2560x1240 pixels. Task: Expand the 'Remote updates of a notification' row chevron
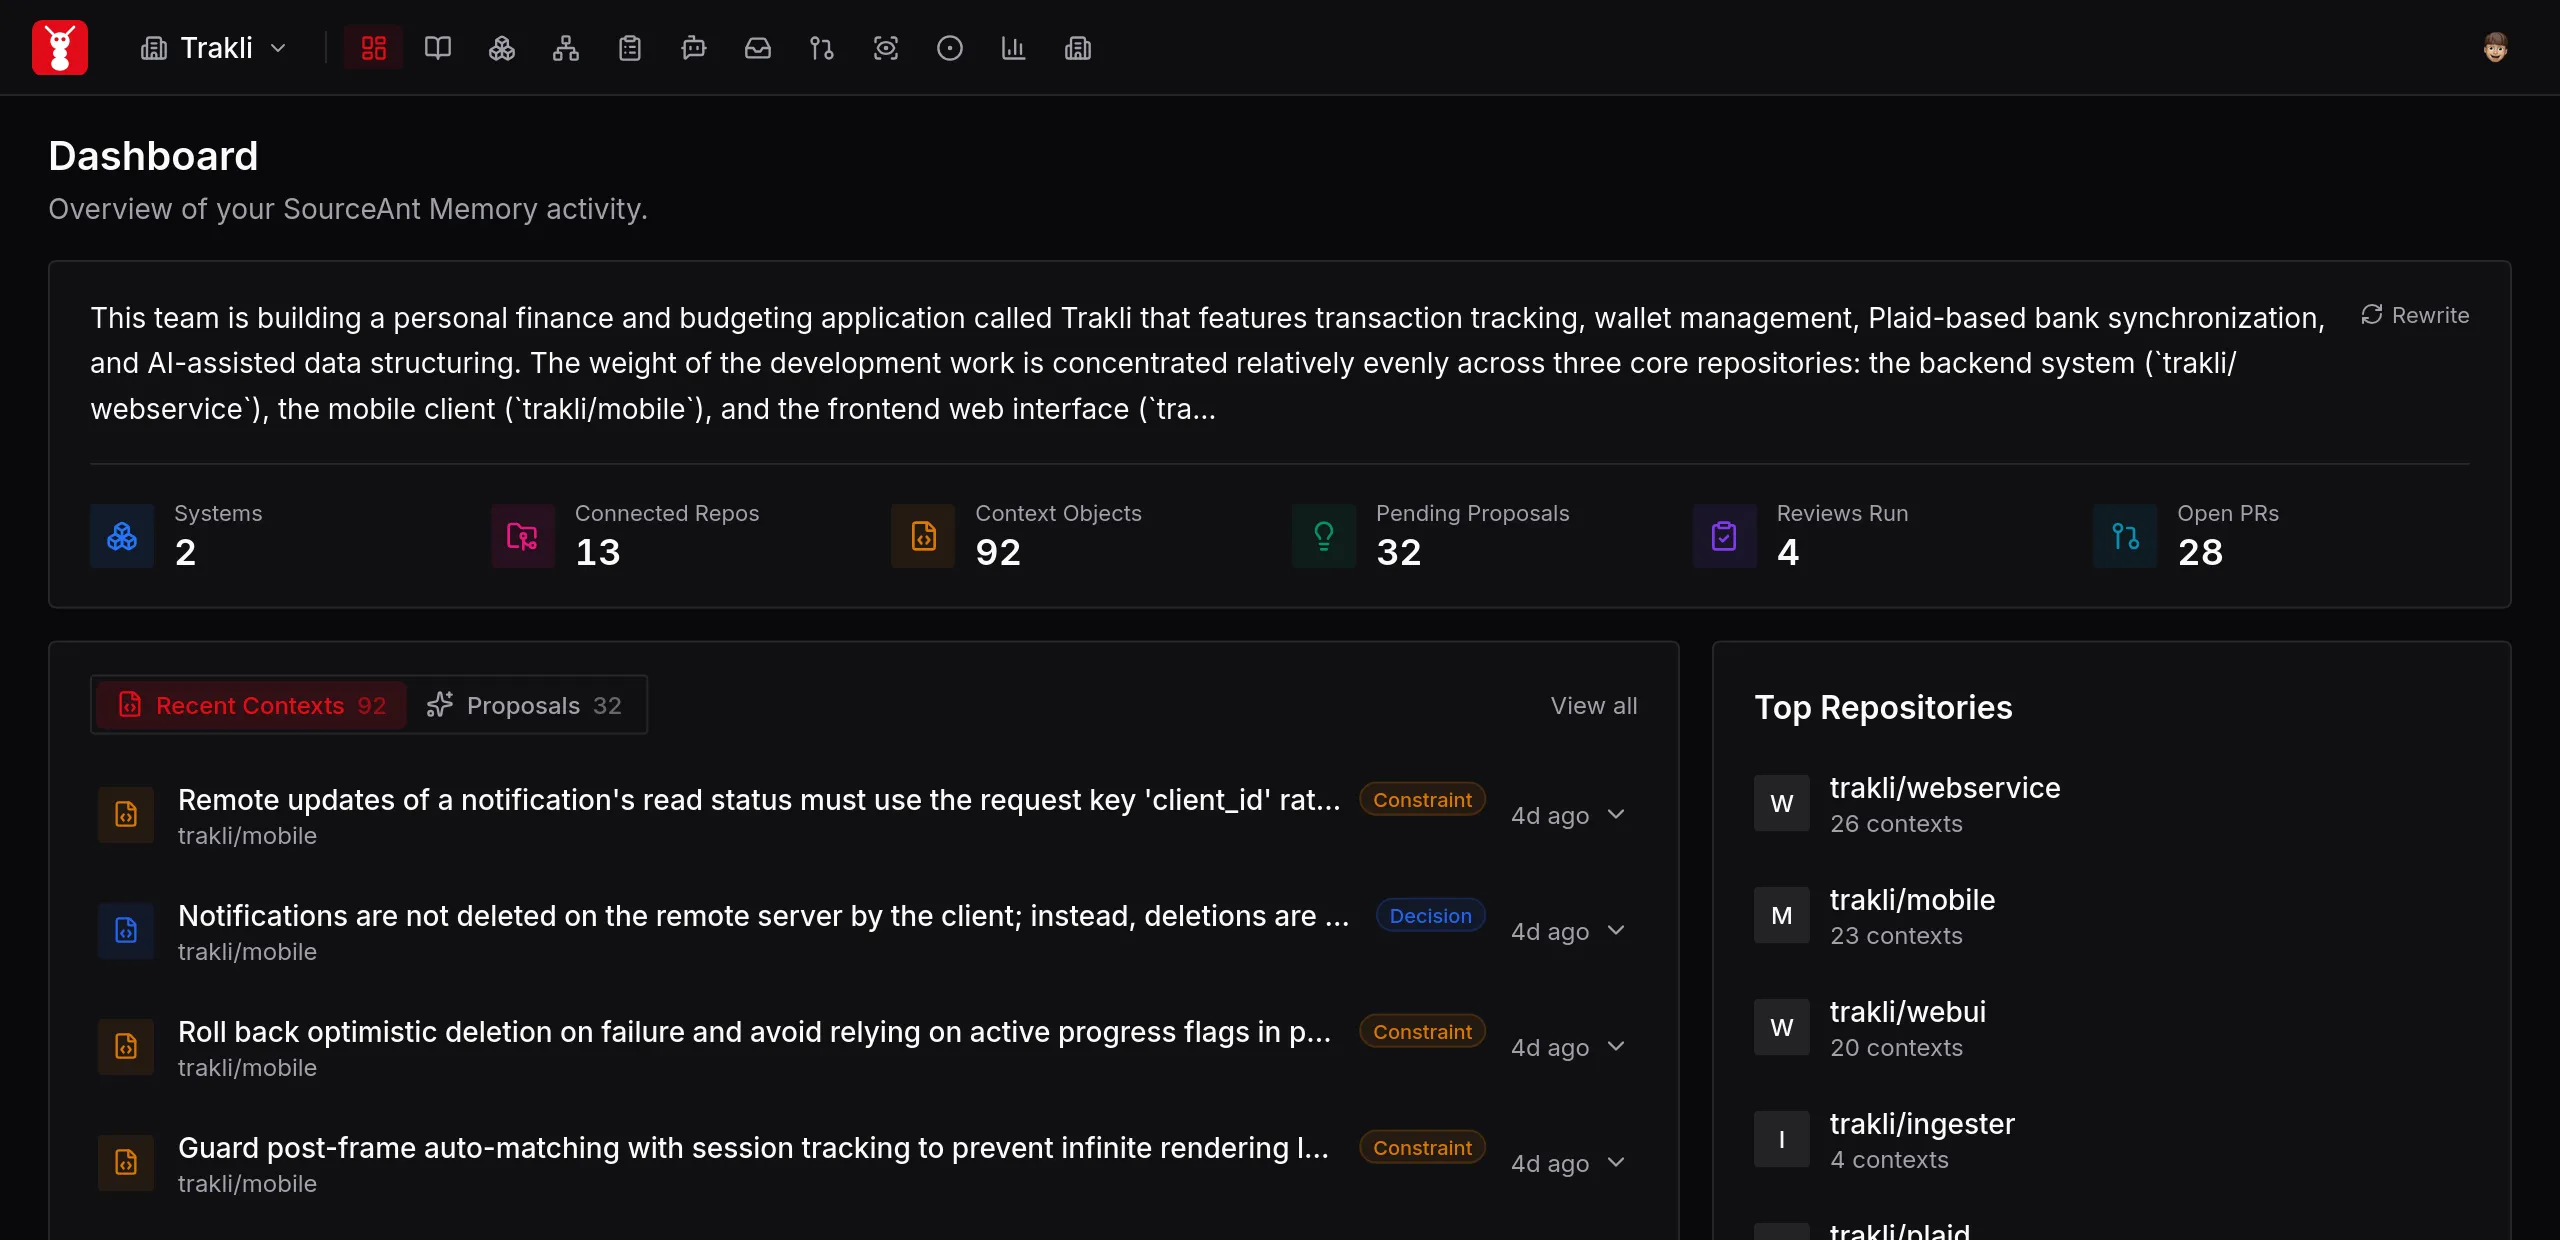[x=1616, y=815]
